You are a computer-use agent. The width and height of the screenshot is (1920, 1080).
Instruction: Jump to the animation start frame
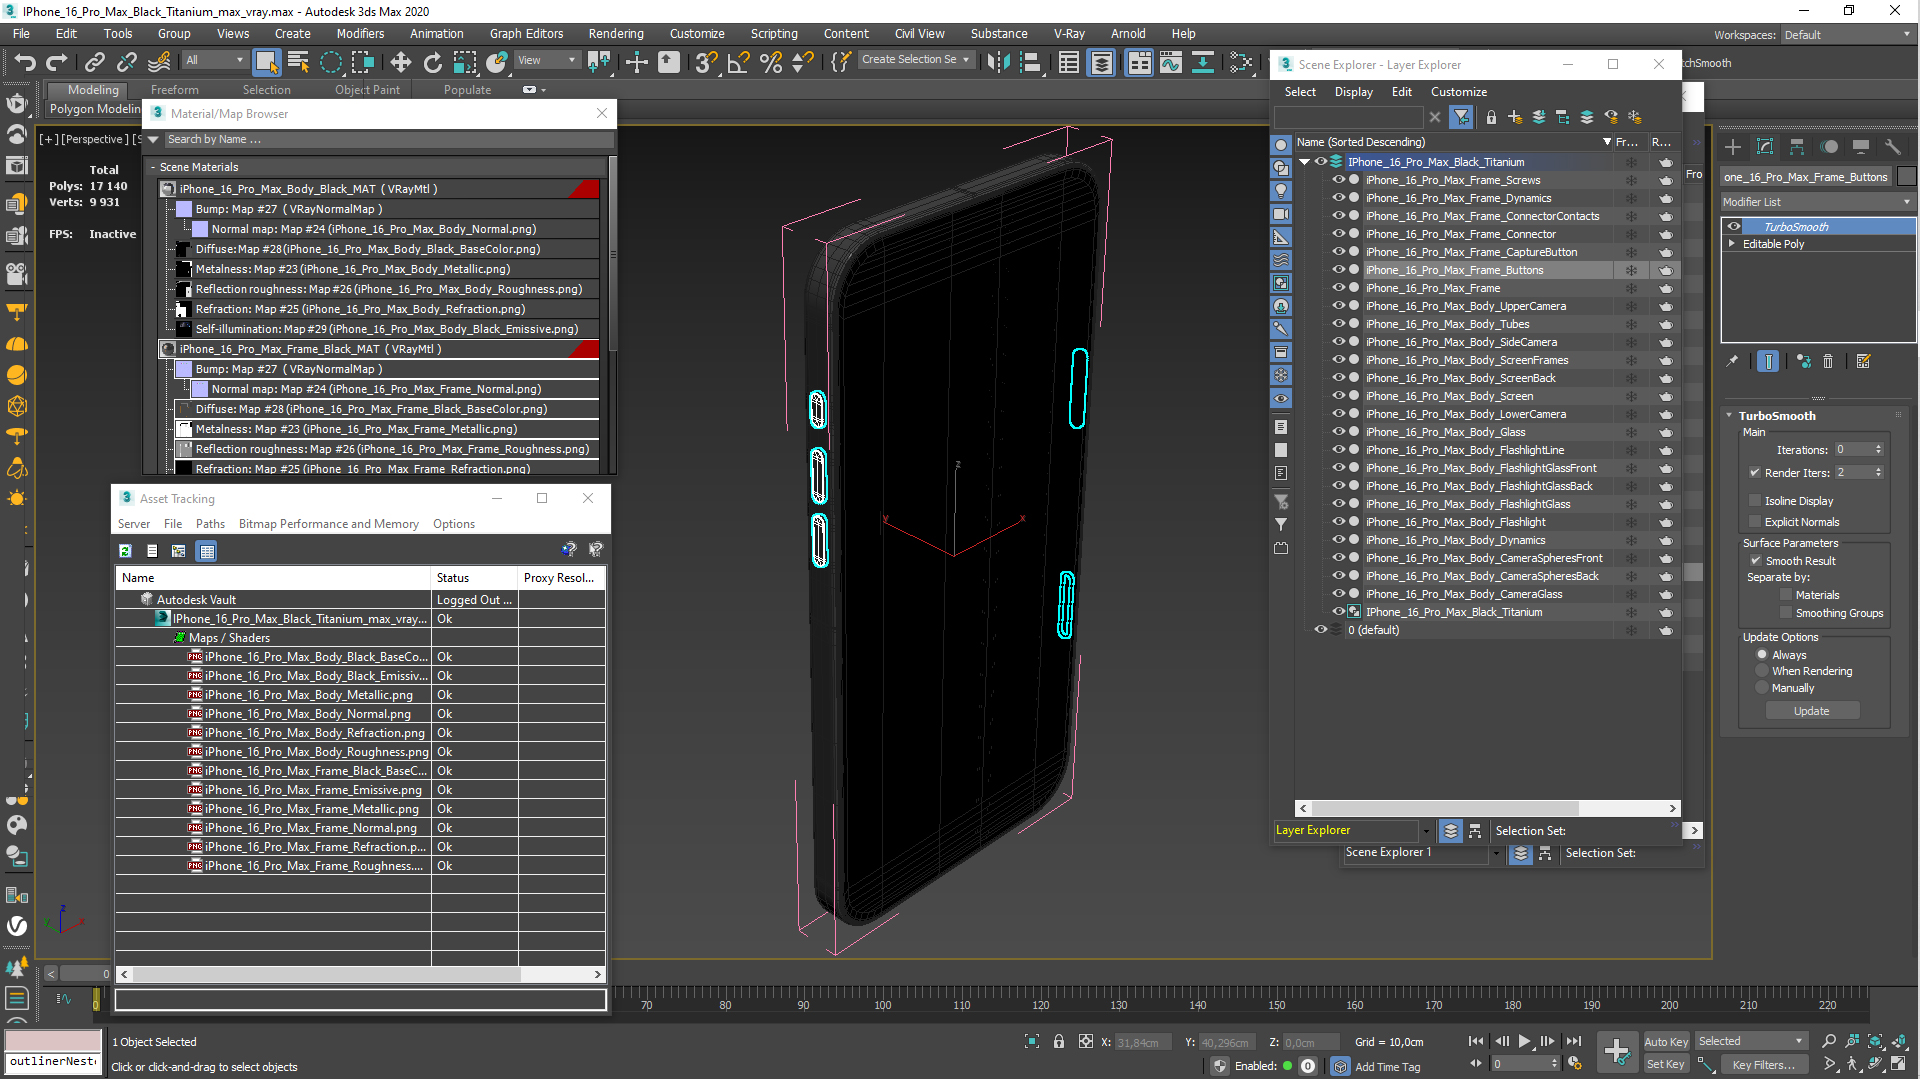click(x=1476, y=1042)
